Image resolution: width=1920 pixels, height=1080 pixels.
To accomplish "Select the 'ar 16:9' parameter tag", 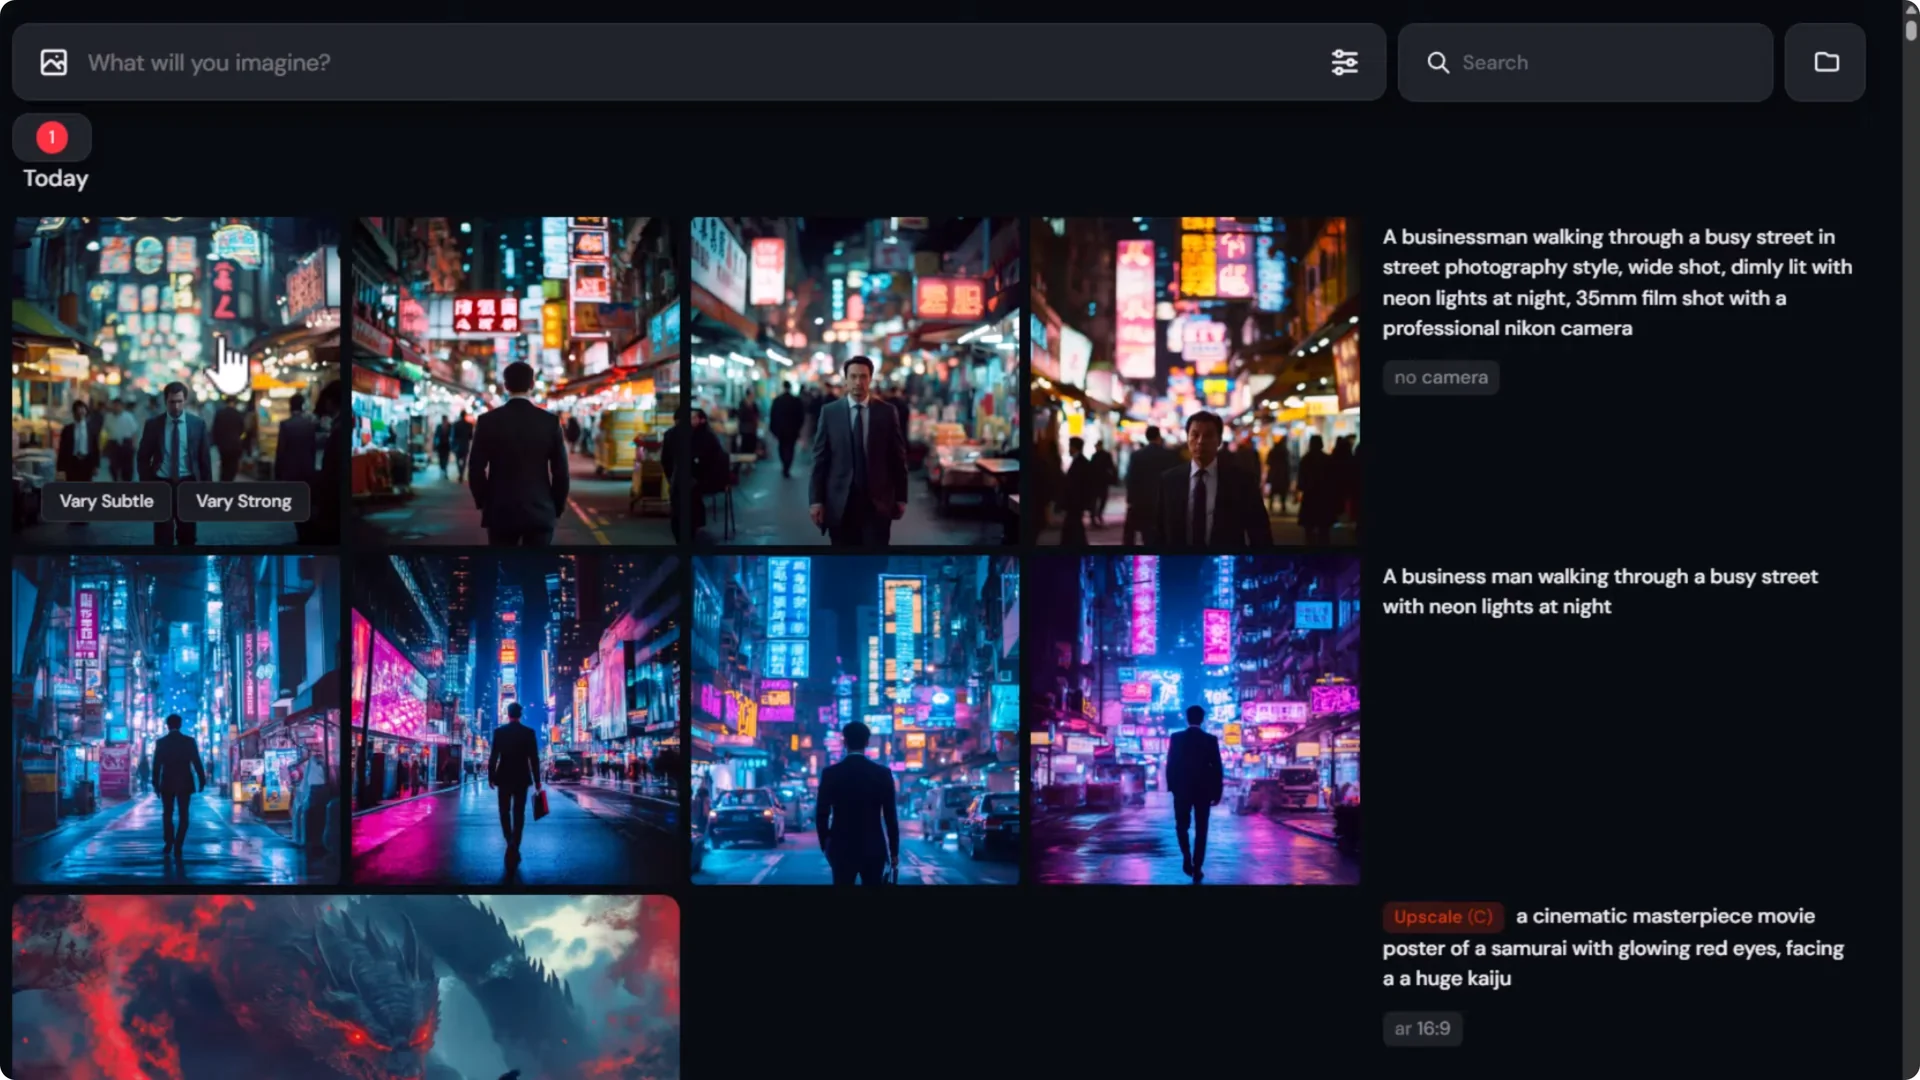I will pos(1421,1028).
